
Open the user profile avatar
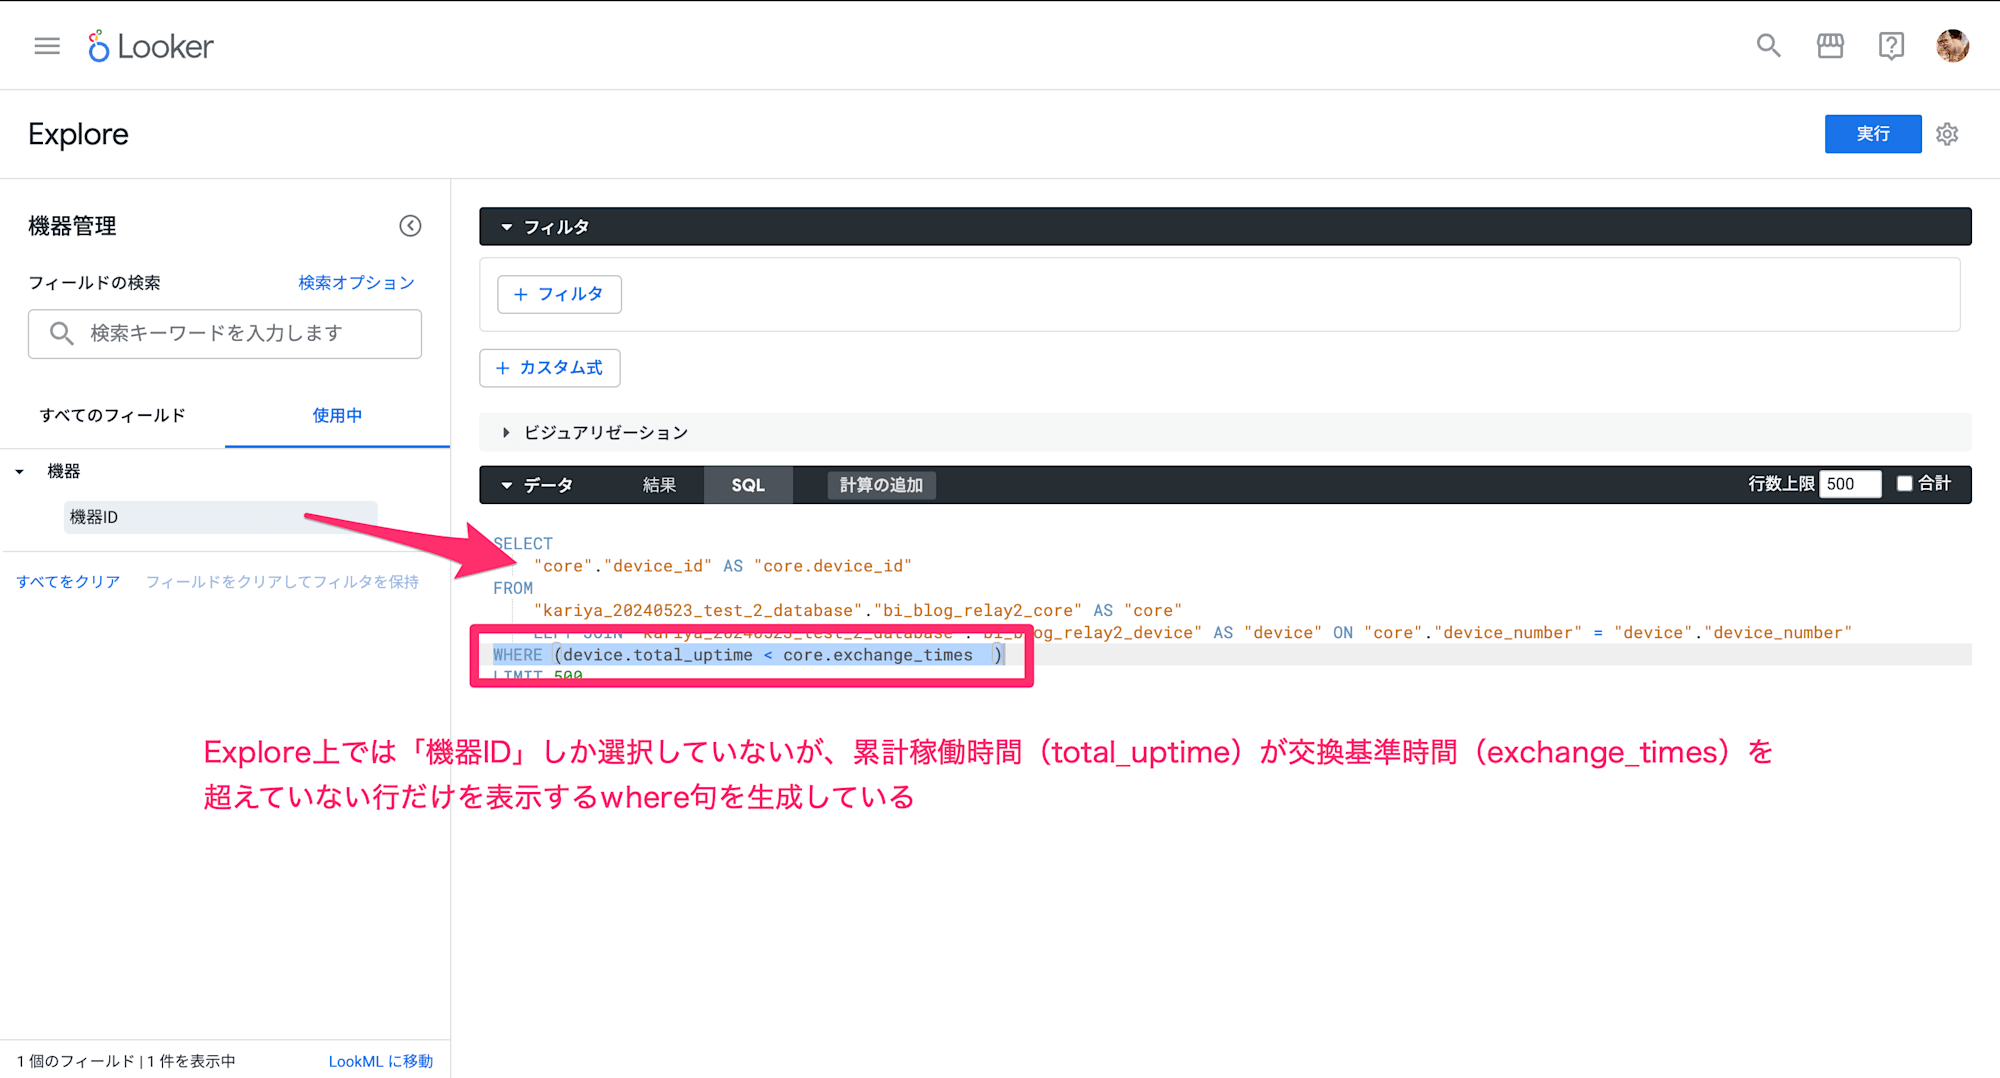pyautogui.click(x=1952, y=46)
